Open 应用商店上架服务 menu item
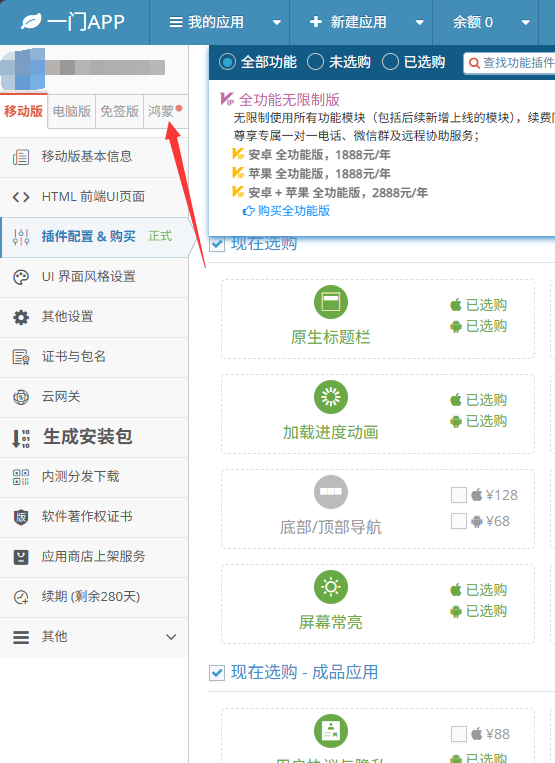Viewport: 555px width, 763px height. [x=94, y=557]
